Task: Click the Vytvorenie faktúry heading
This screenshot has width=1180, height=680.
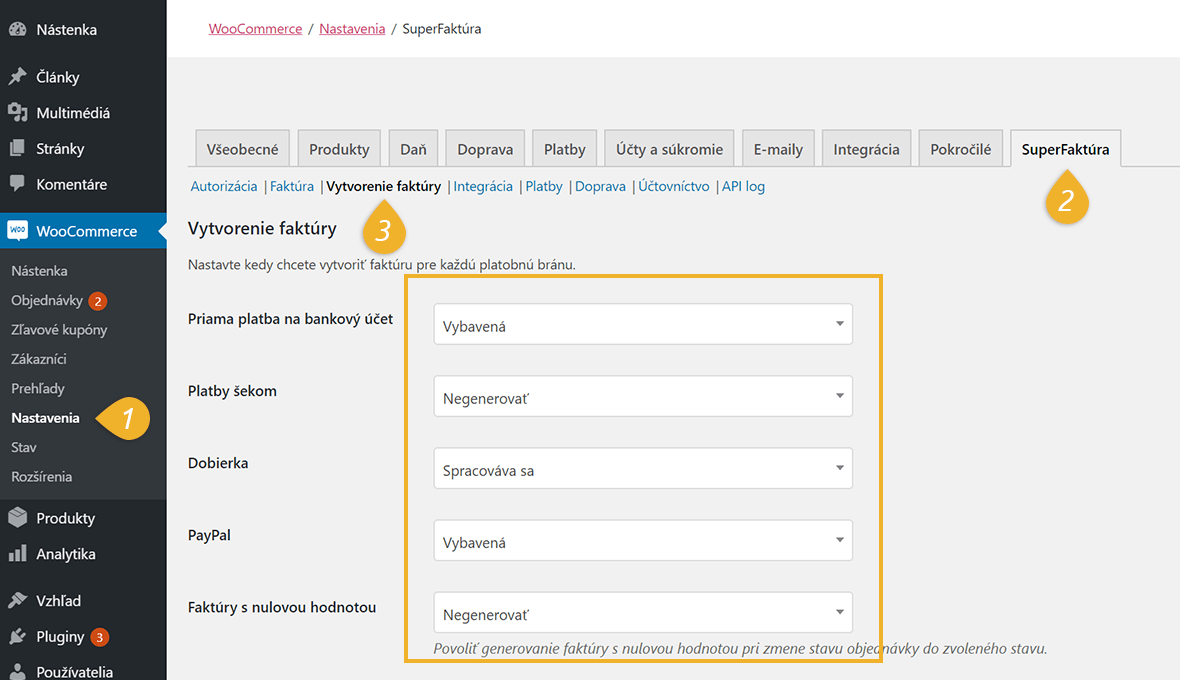Action: click(x=262, y=228)
